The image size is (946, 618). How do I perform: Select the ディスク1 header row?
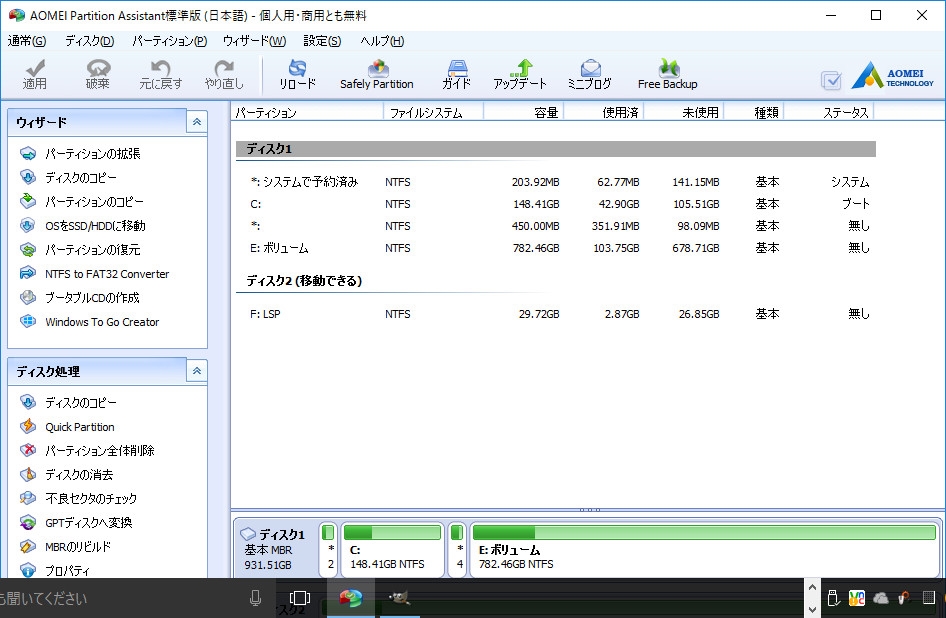556,148
